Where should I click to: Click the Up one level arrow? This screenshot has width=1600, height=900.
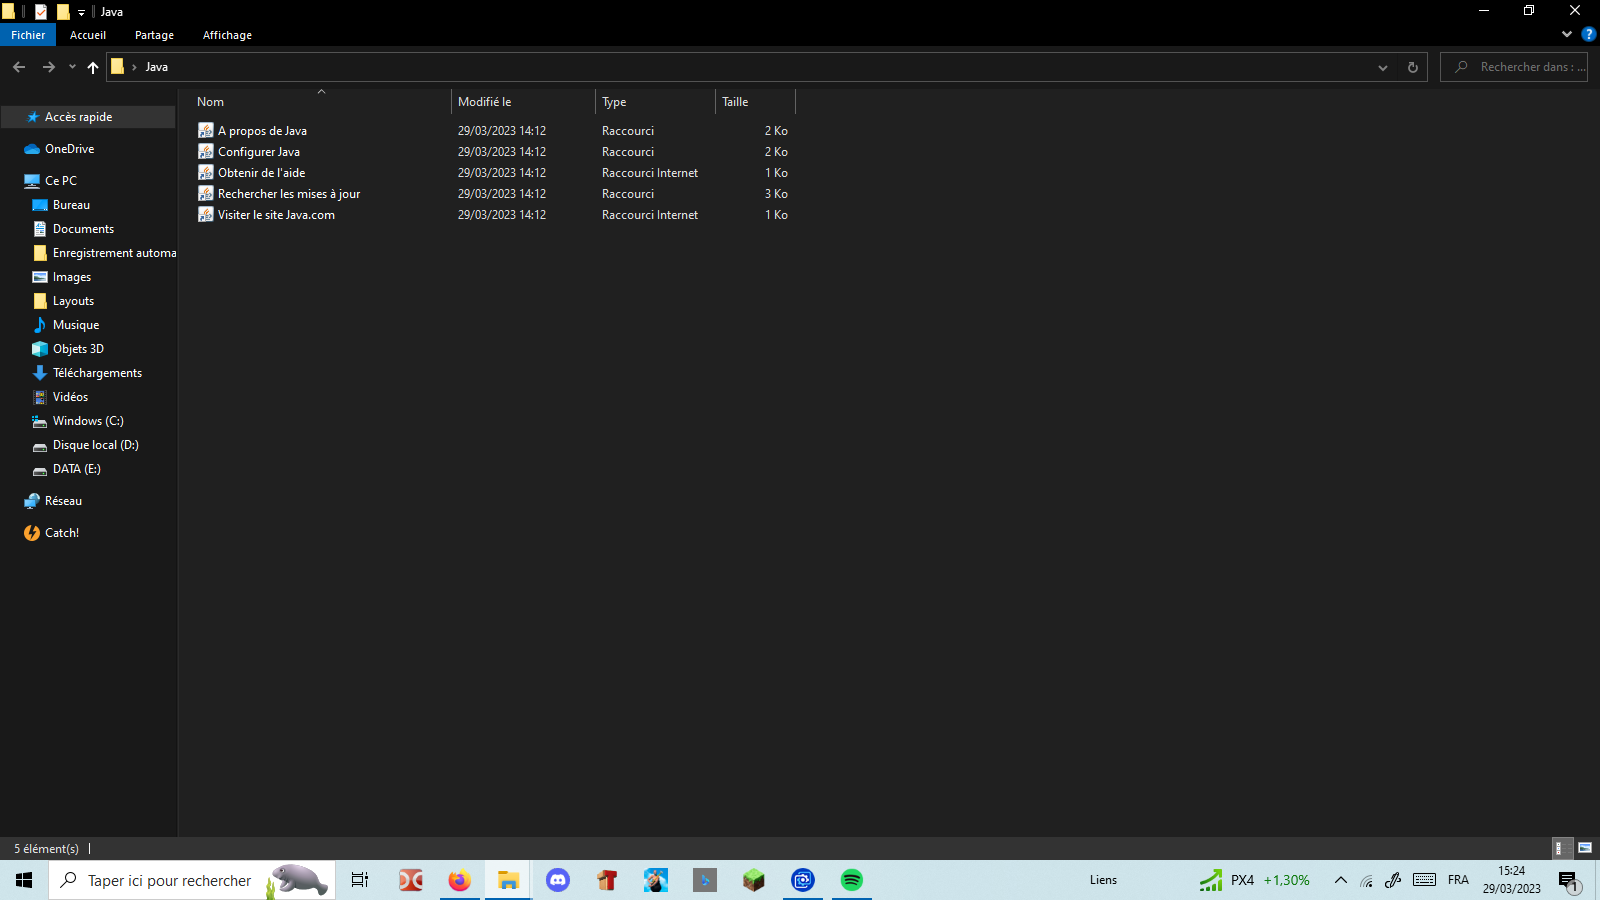93,67
